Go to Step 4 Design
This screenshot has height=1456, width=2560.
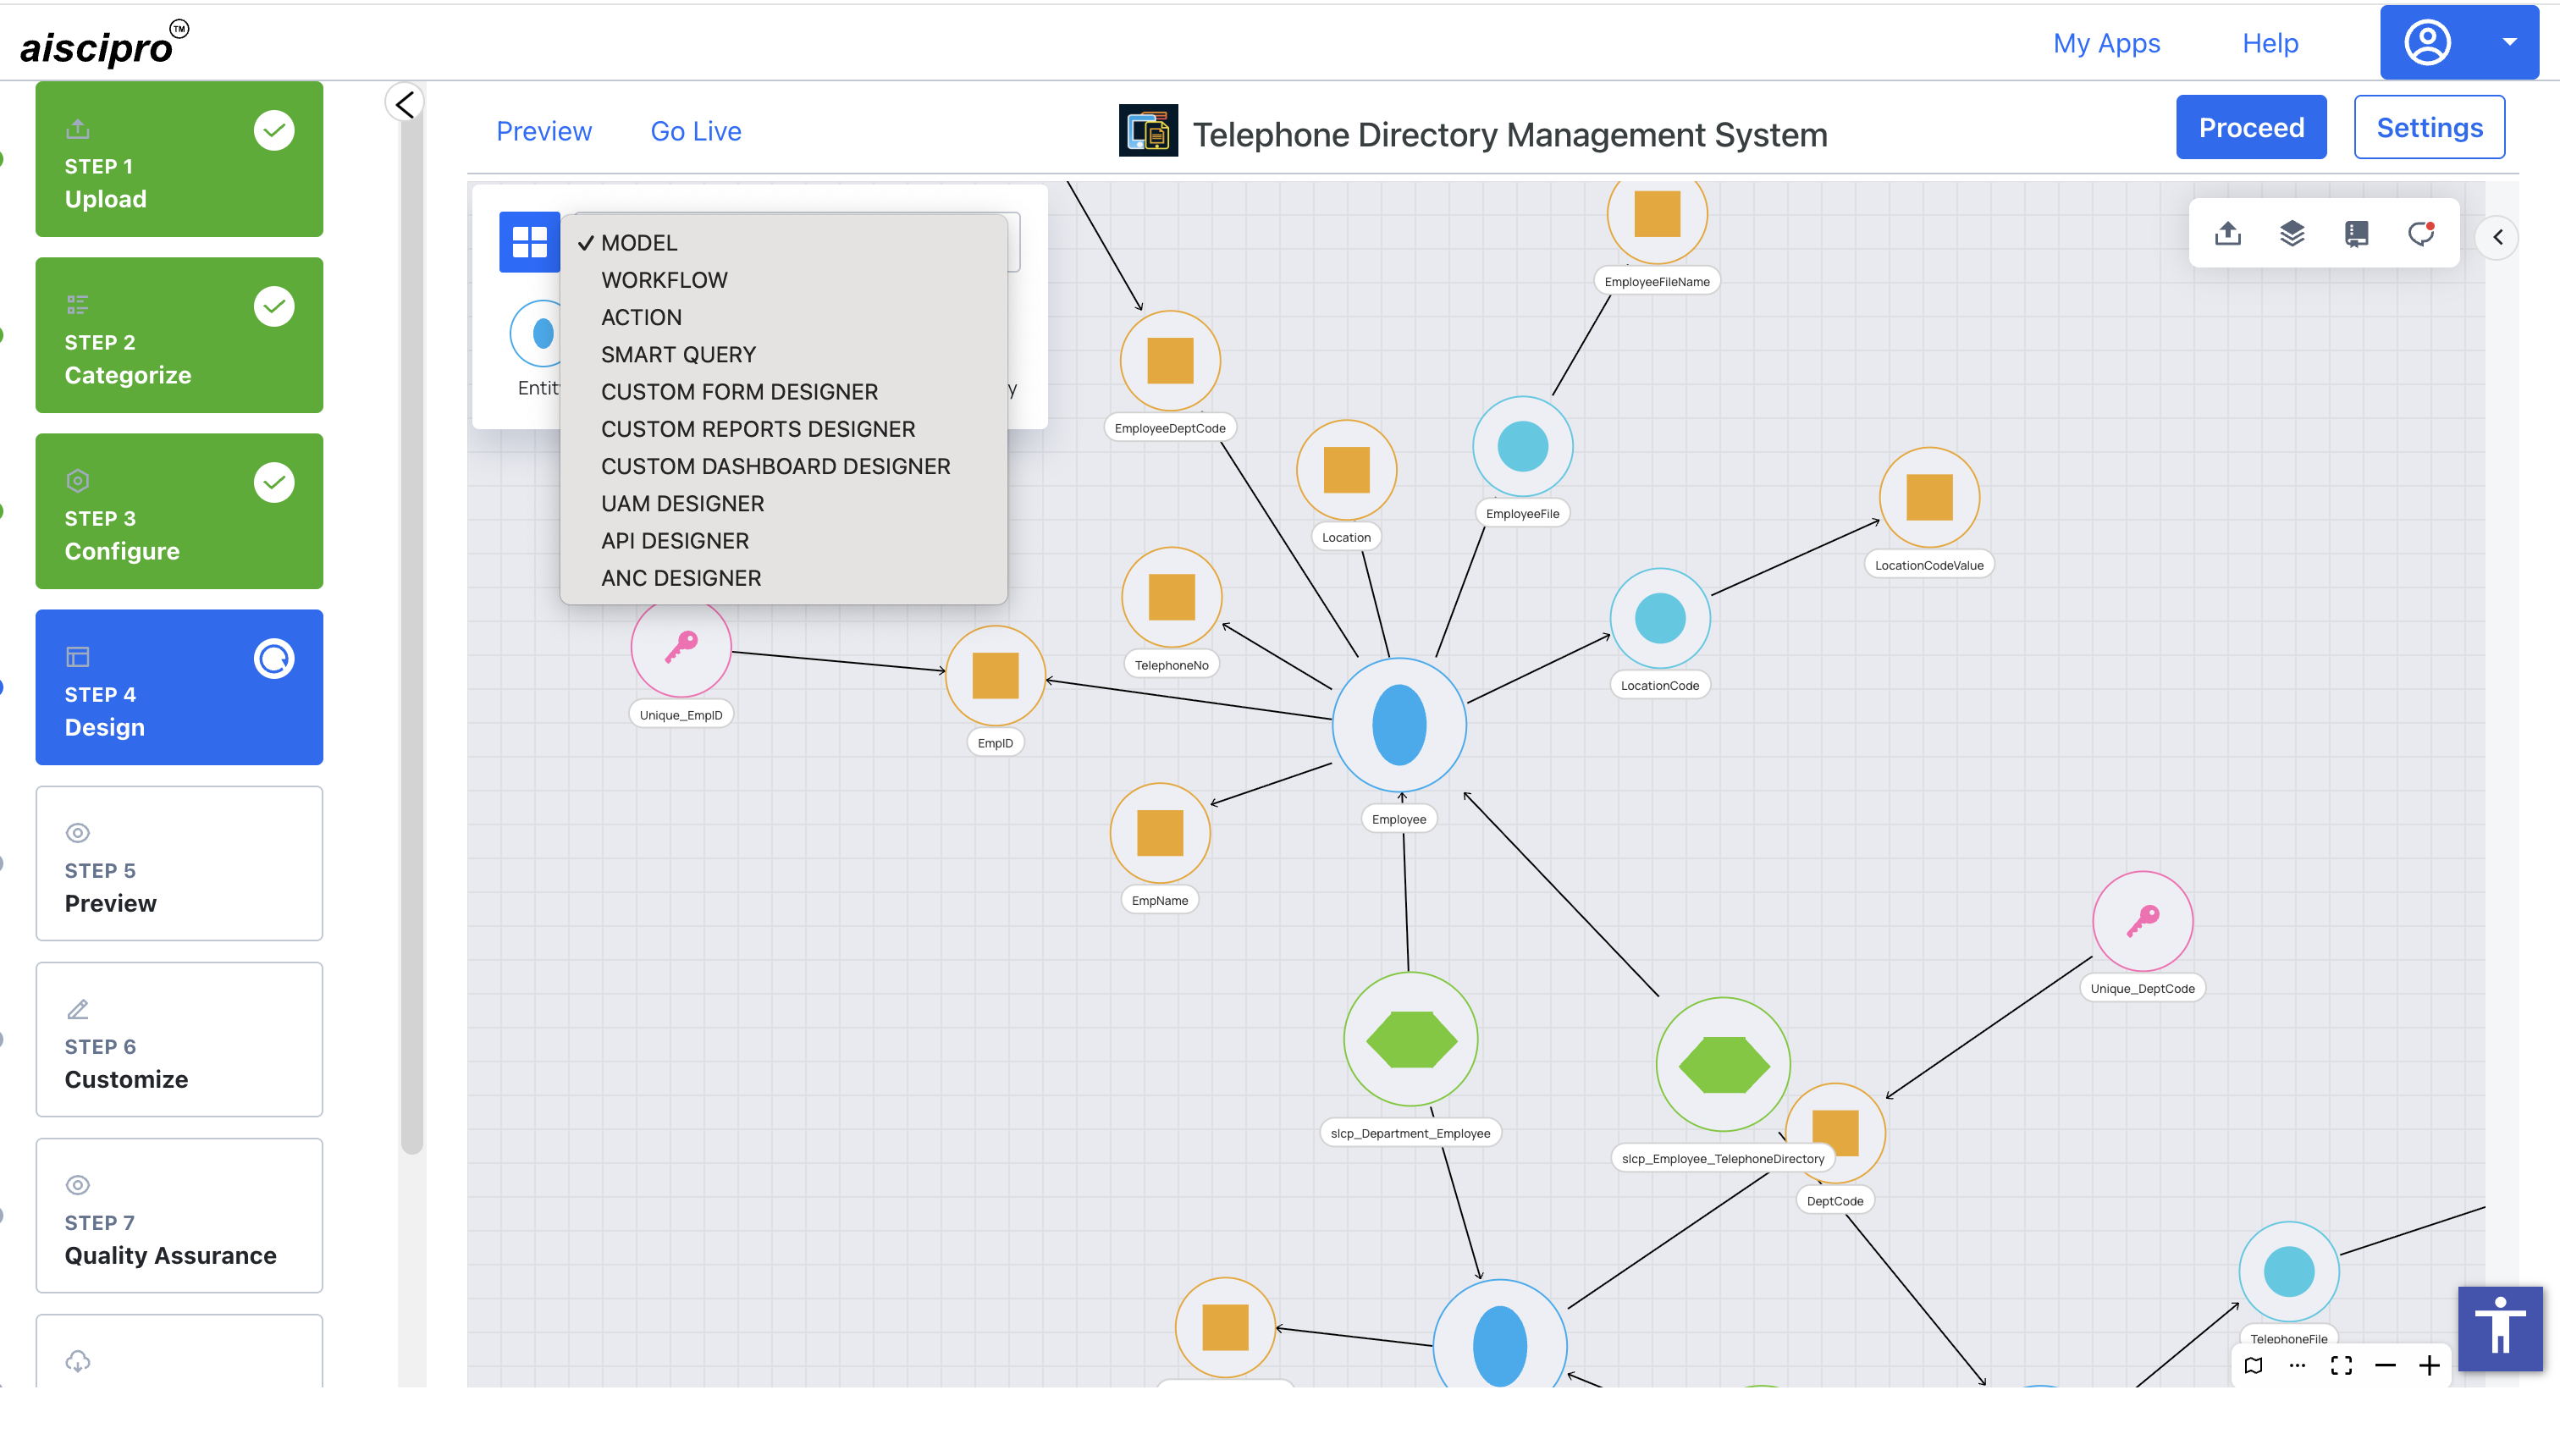point(179,687)
